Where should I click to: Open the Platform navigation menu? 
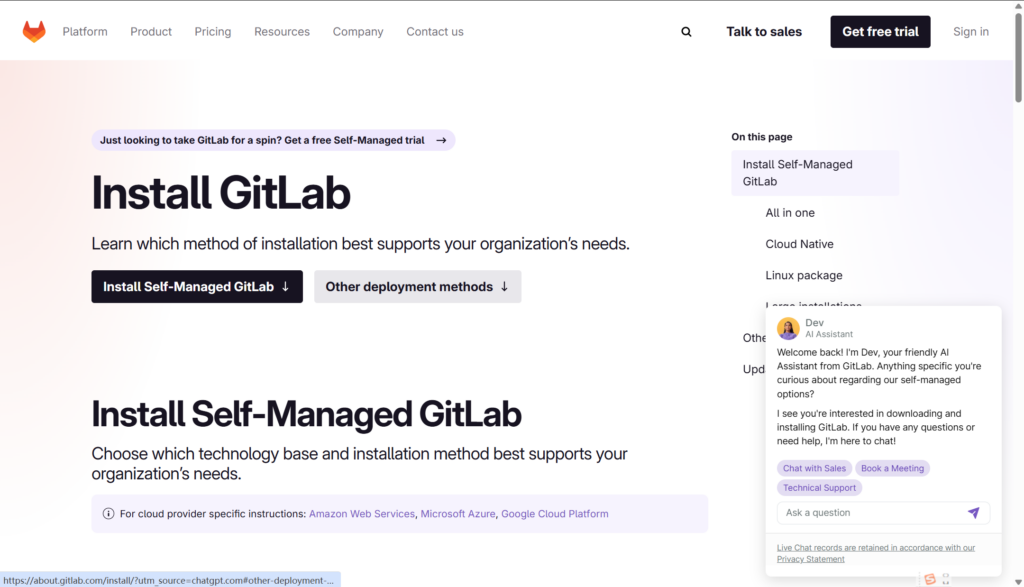[x=85, y=32]
